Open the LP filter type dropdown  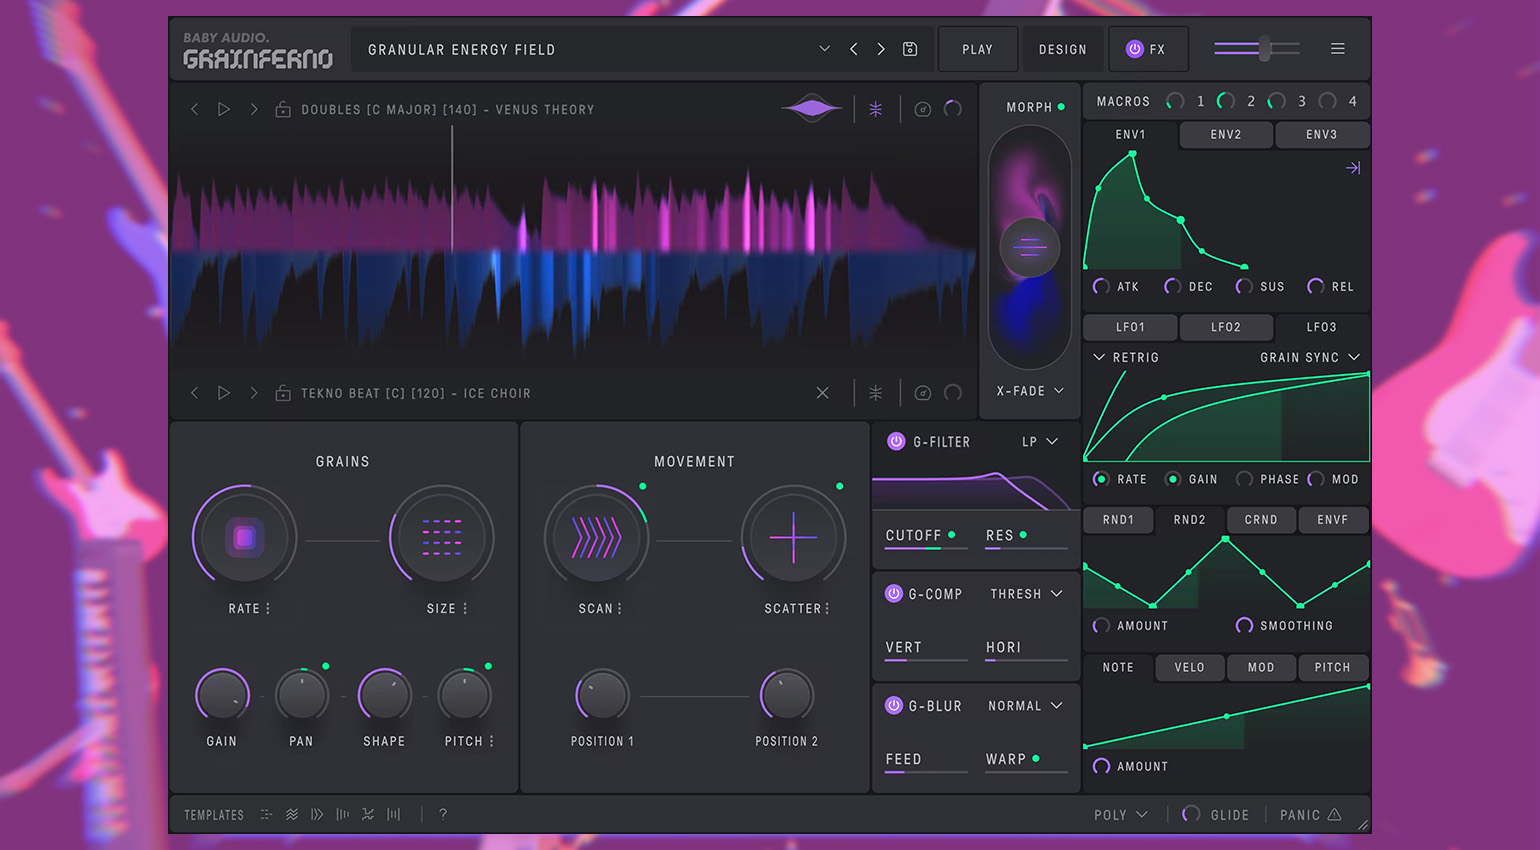[1040, 441]
